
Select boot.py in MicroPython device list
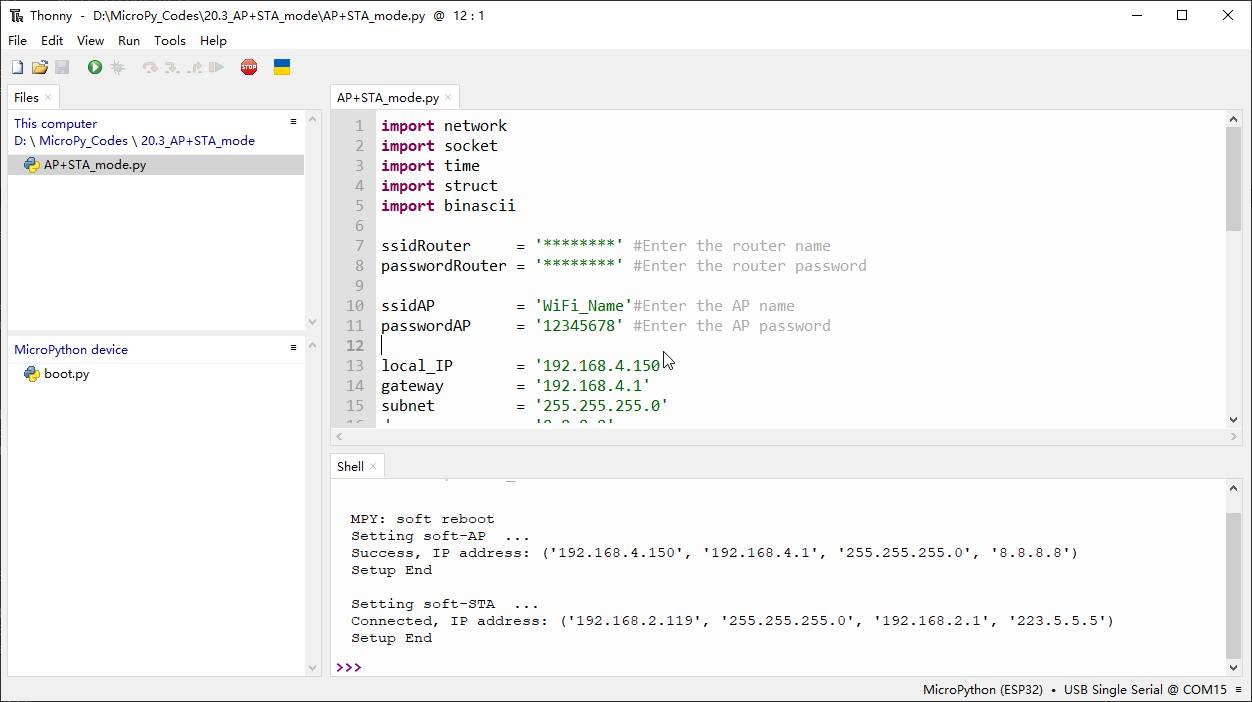pyautogui.click(x=67, y=374)
